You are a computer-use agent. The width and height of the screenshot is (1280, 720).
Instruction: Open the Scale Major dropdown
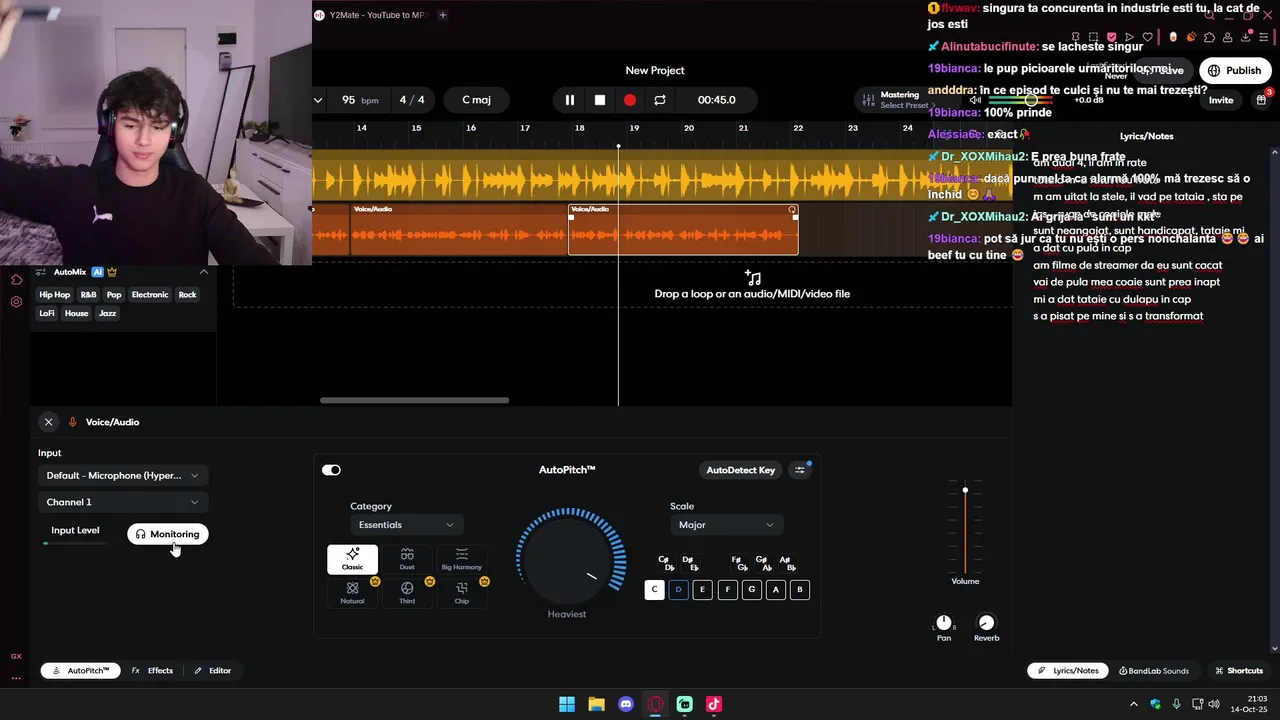pyautogui.click(x=726, y=525)
